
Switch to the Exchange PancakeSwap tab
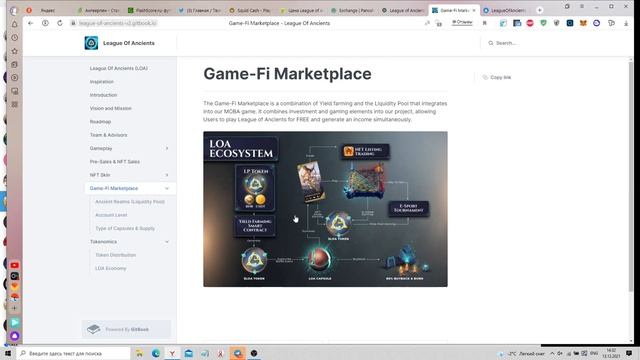[x=352, y=10]
